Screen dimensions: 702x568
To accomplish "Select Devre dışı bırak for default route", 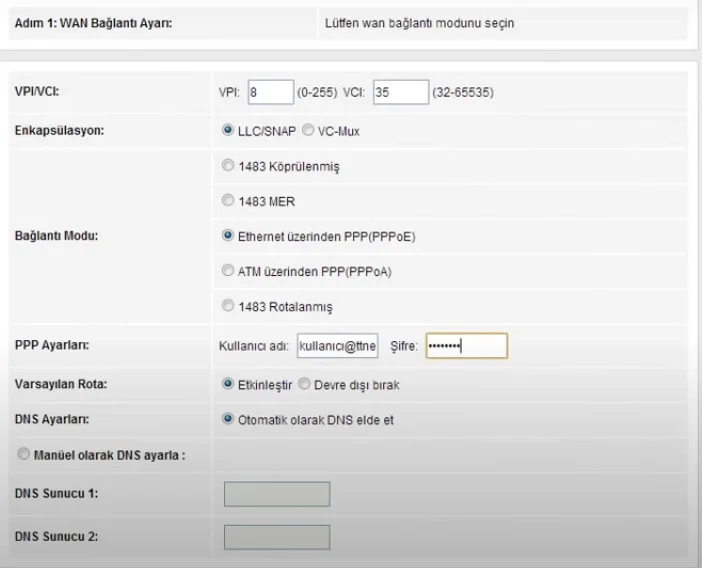I will 308,384.
